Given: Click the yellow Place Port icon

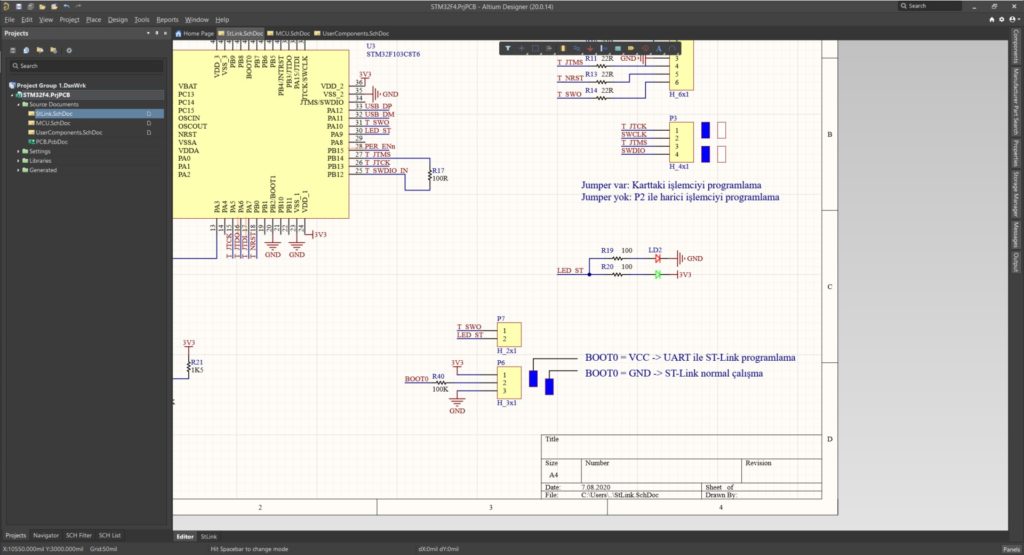Looking at the screenshot, I should point(631,48).
